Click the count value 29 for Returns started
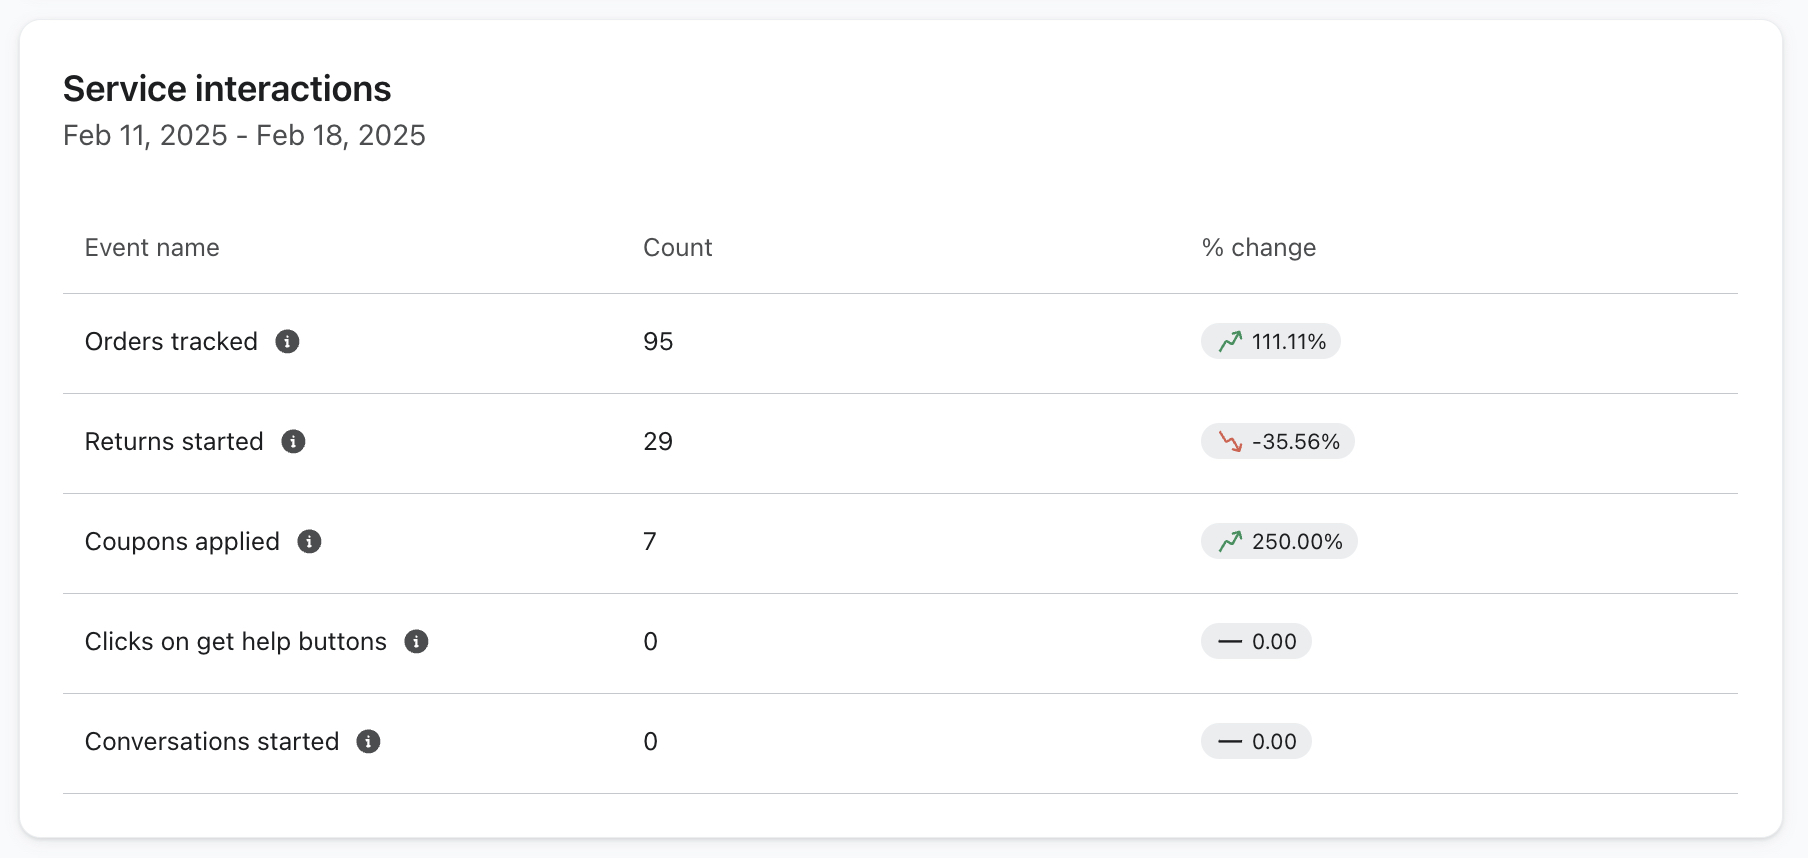Image resolution: width=1808 pixels, height=858 pixels. coord(658,441)
